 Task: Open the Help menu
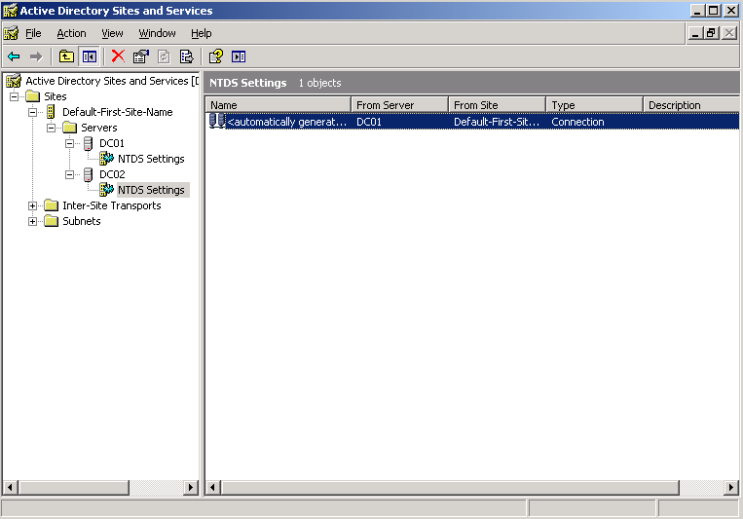click(201, 33)
